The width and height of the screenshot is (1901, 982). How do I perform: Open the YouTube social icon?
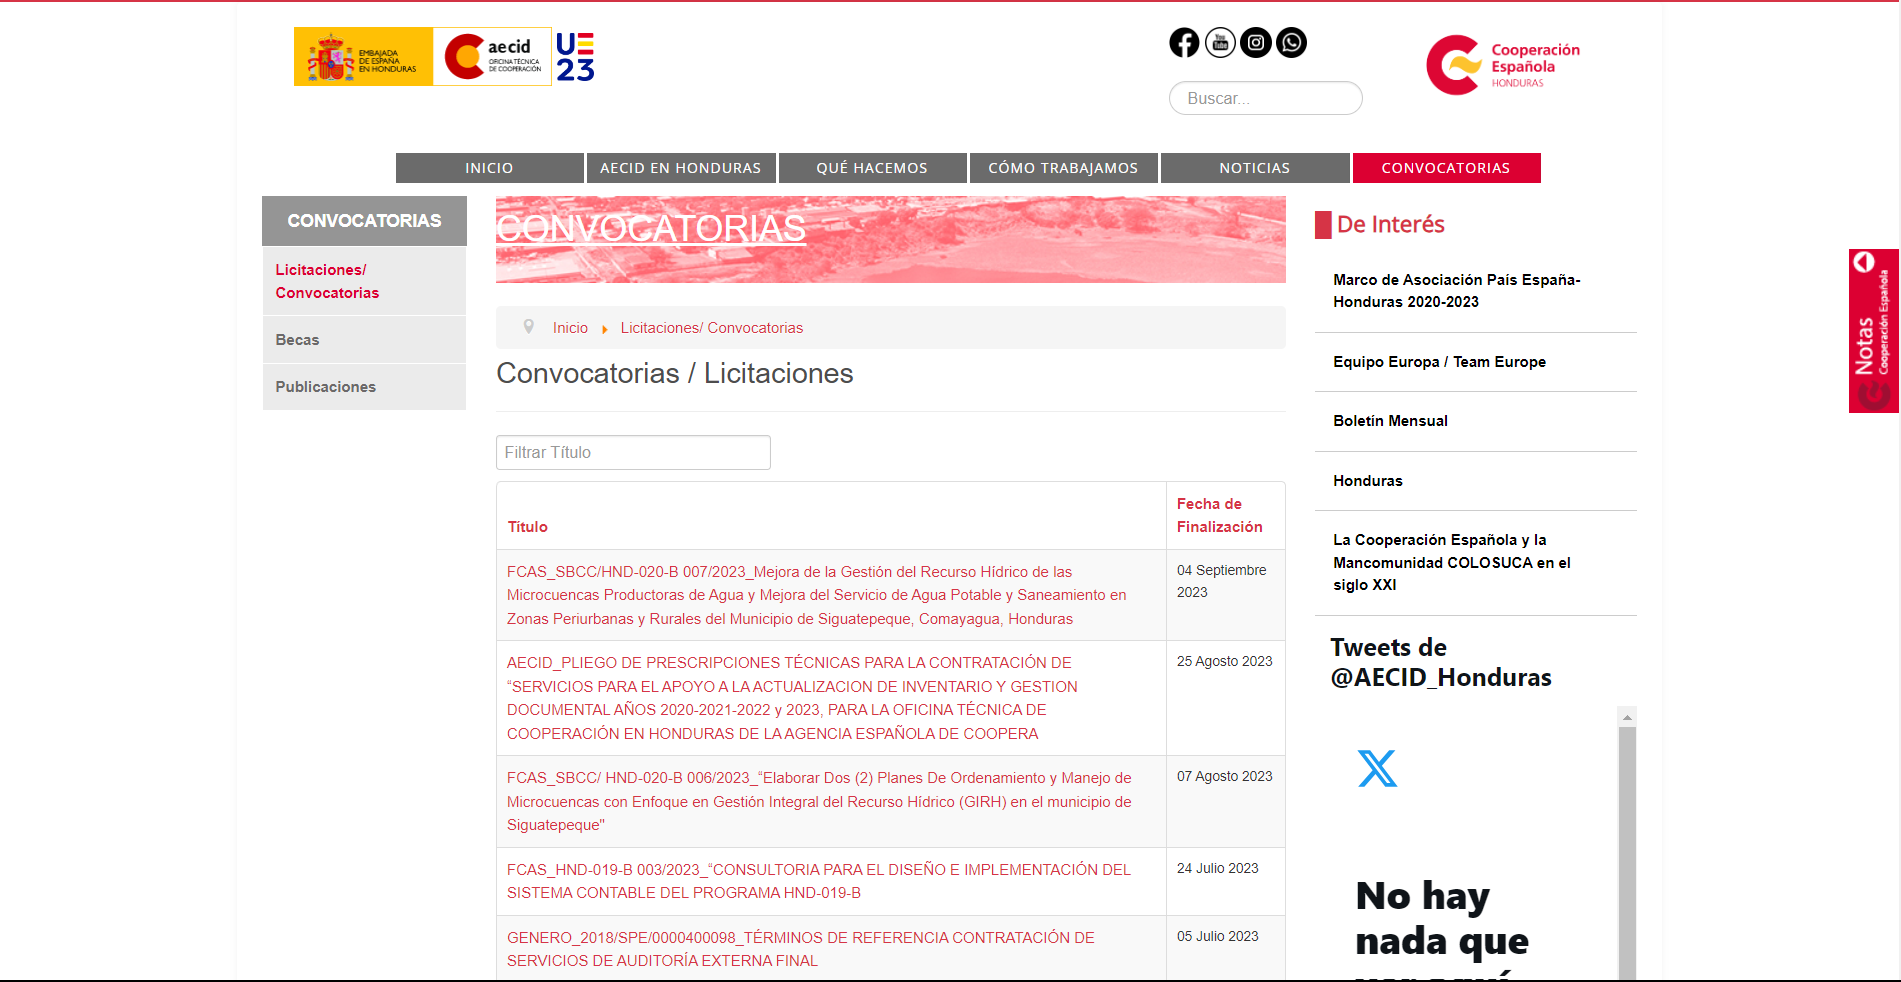tap(1220, 43)
